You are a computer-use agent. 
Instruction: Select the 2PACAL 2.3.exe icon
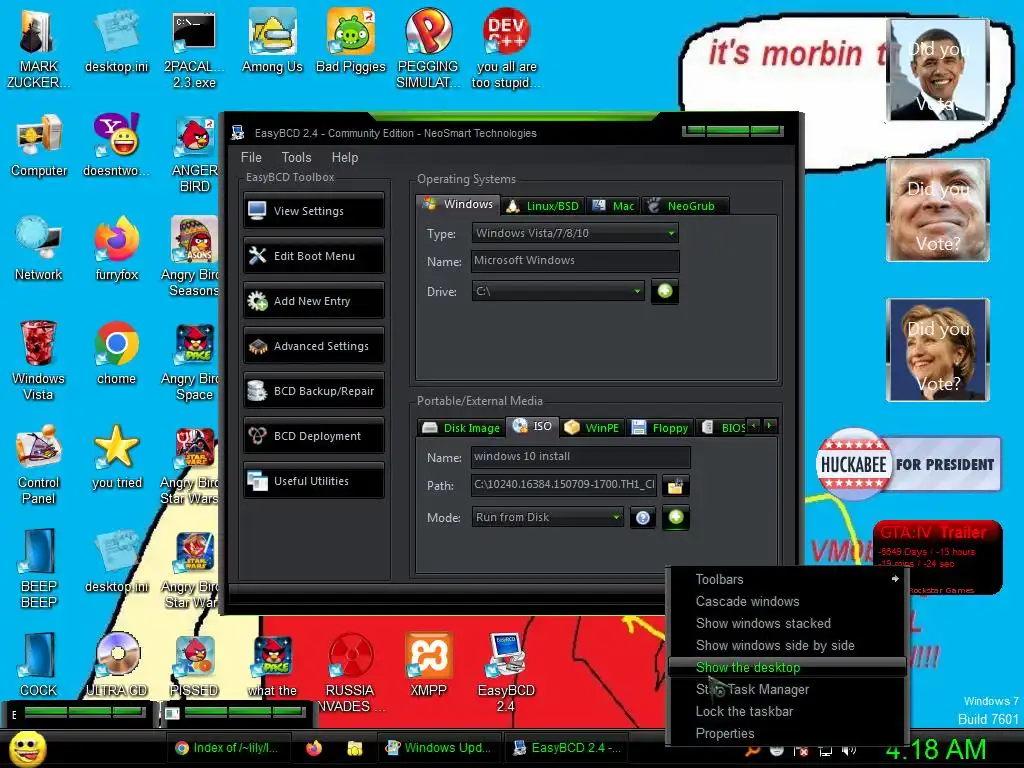pyautogui.click(x=194, y=49)
